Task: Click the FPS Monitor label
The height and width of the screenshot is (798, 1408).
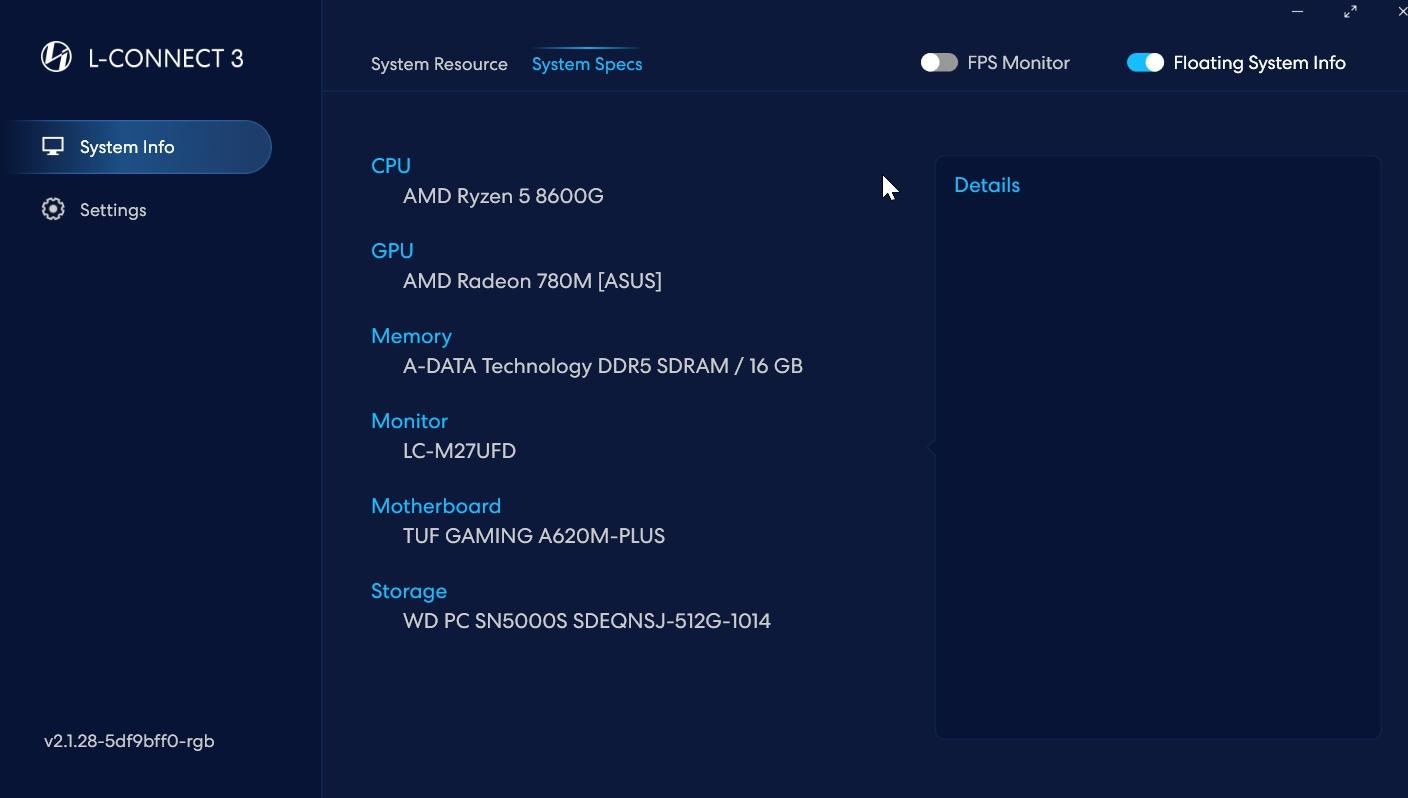Action: point(1018,63)
